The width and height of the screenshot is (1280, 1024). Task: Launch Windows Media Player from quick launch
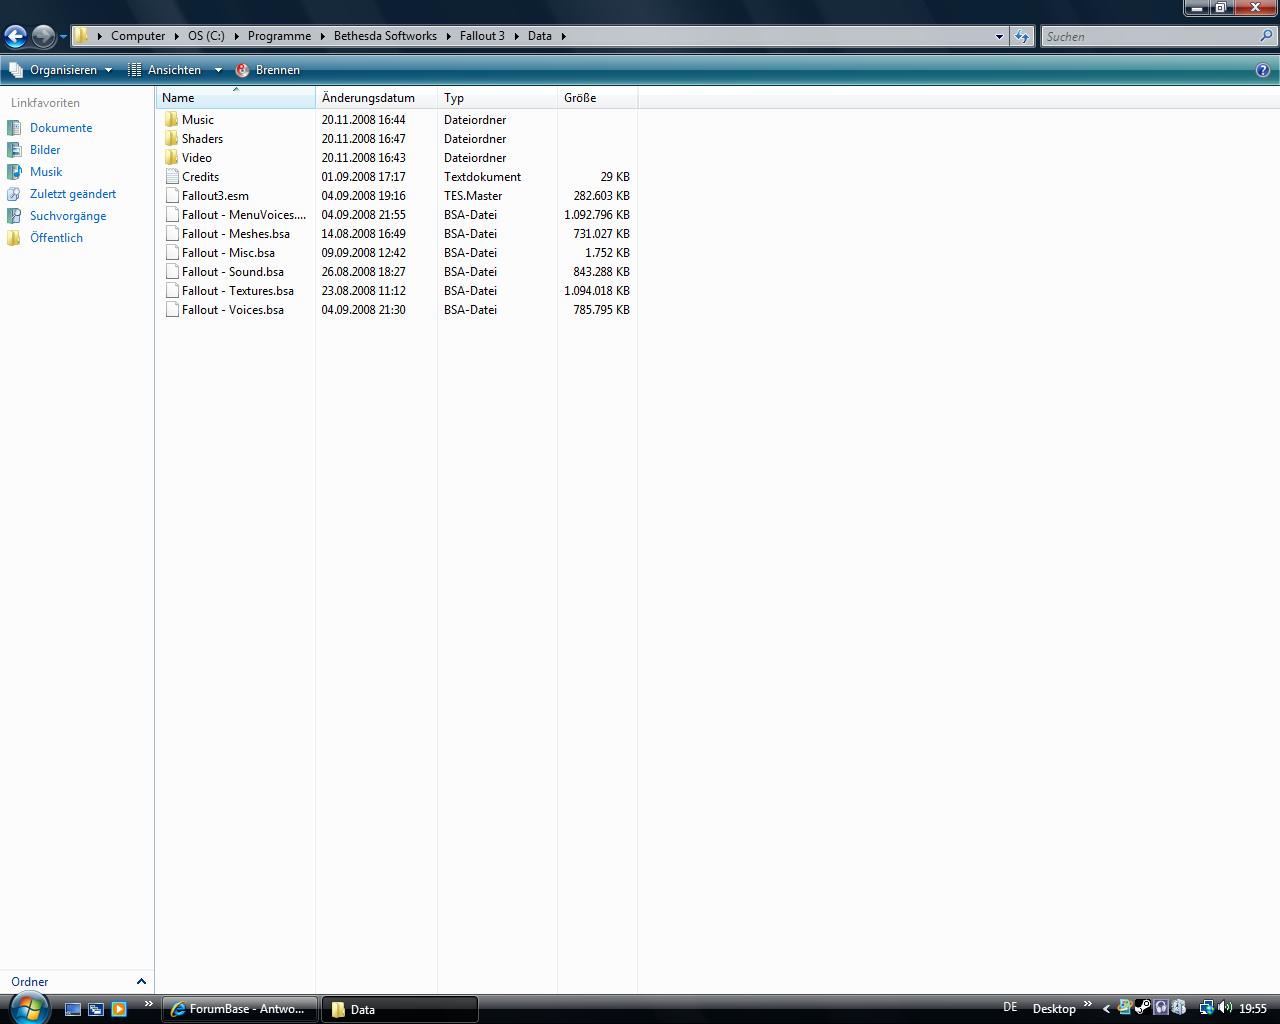(x=118, y=1009)
